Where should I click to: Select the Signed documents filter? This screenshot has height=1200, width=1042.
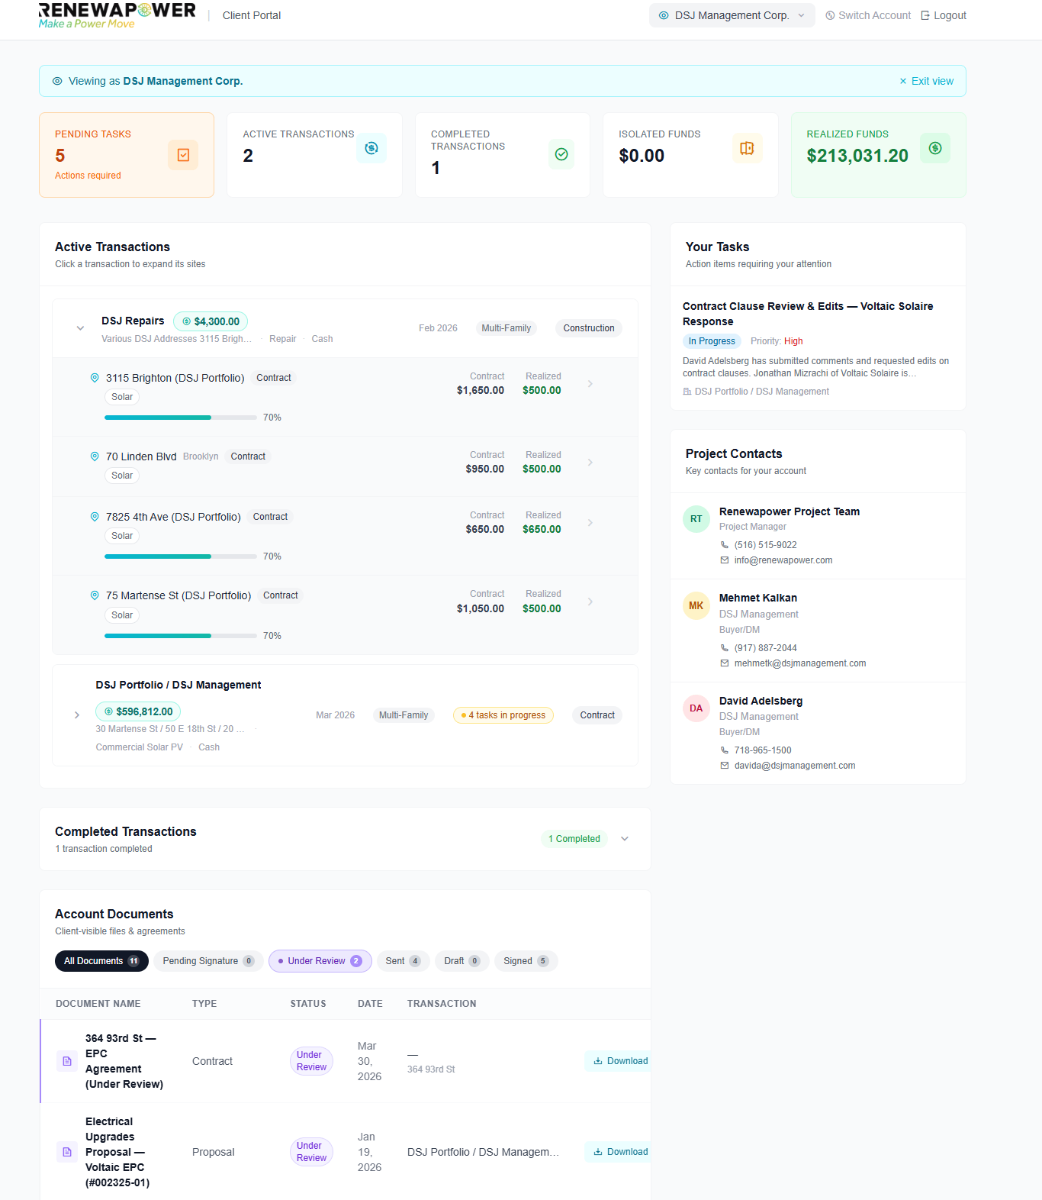point(525,960)
